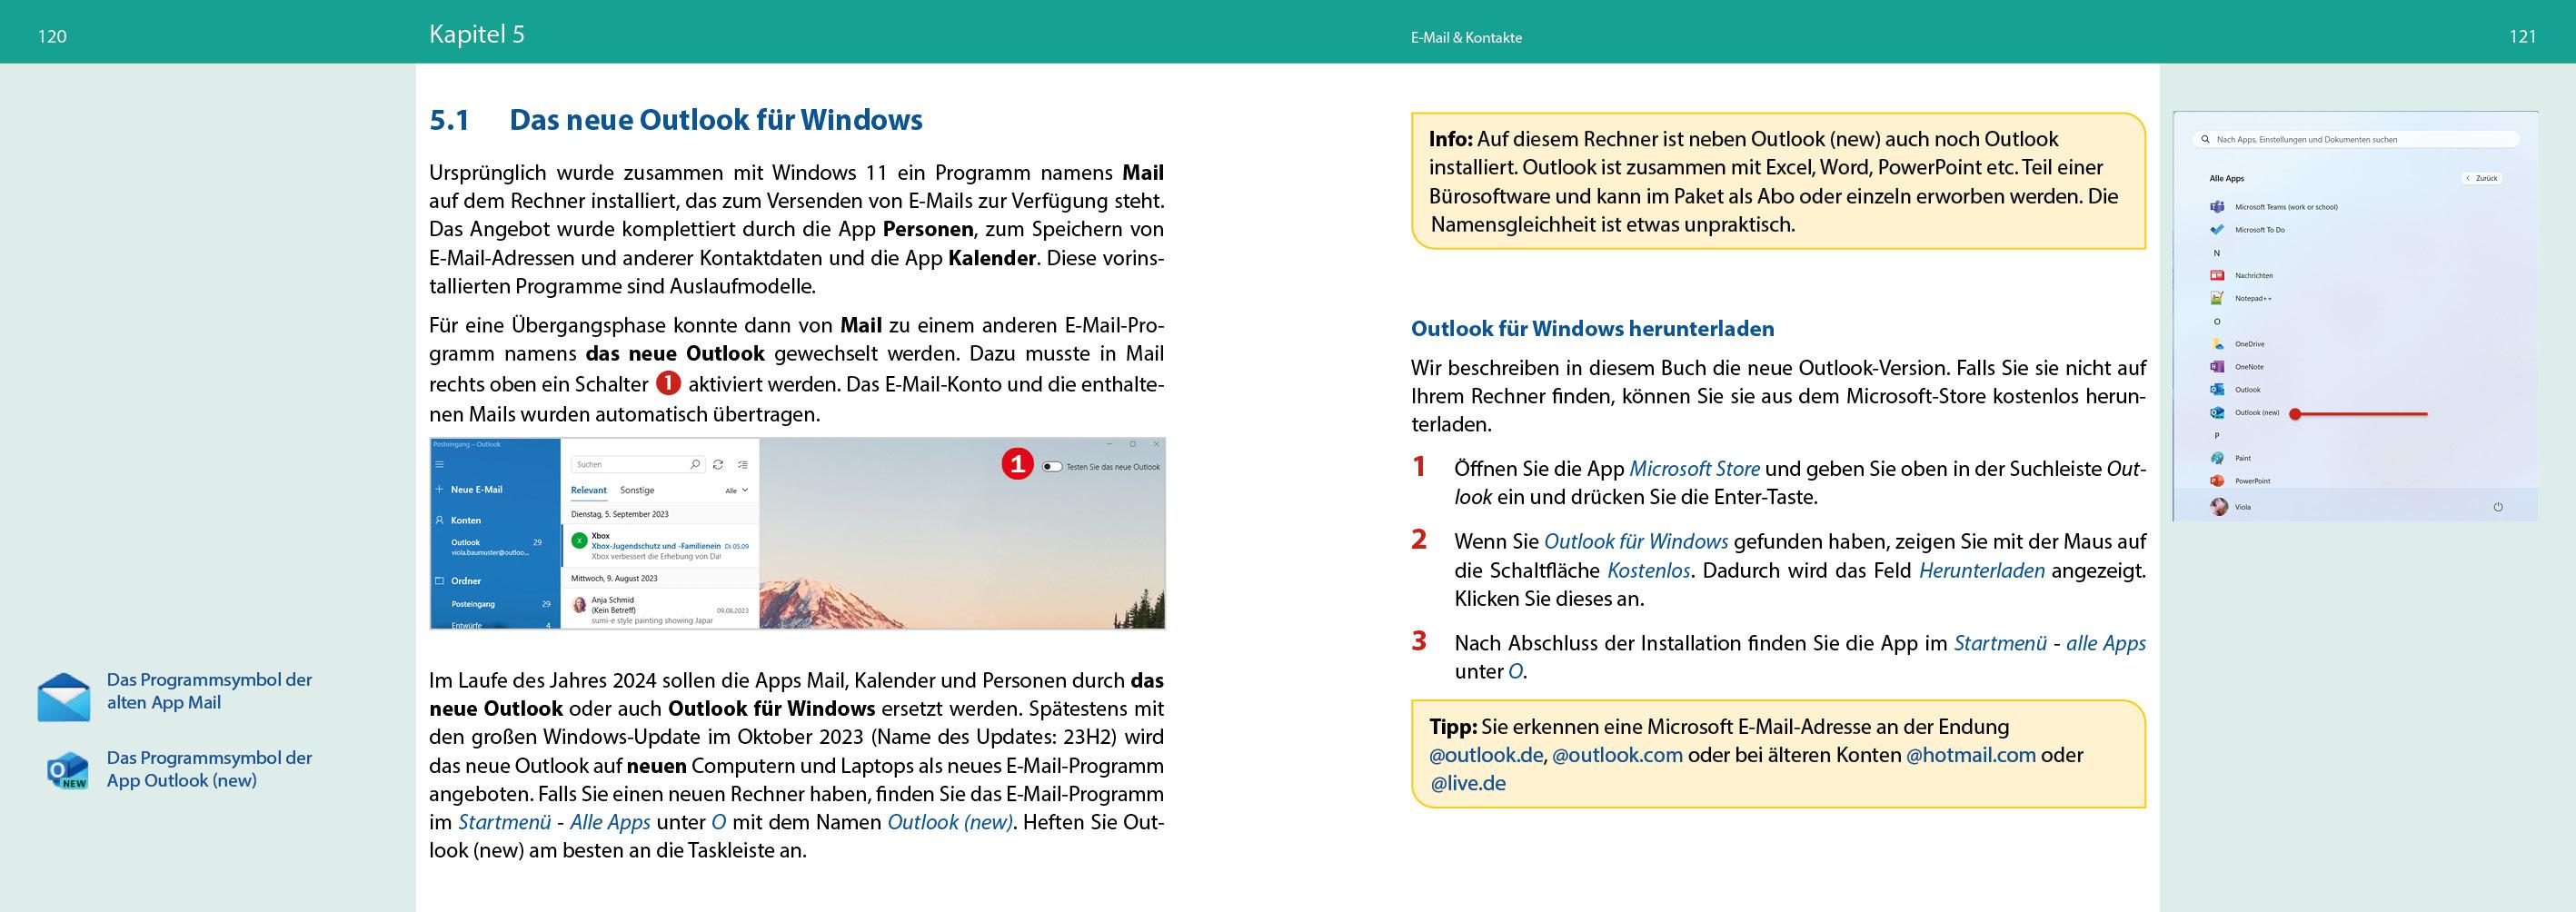Click the '5.1 Das neue Outlook für Windows' heading
2576x912 pixels.
676,120
